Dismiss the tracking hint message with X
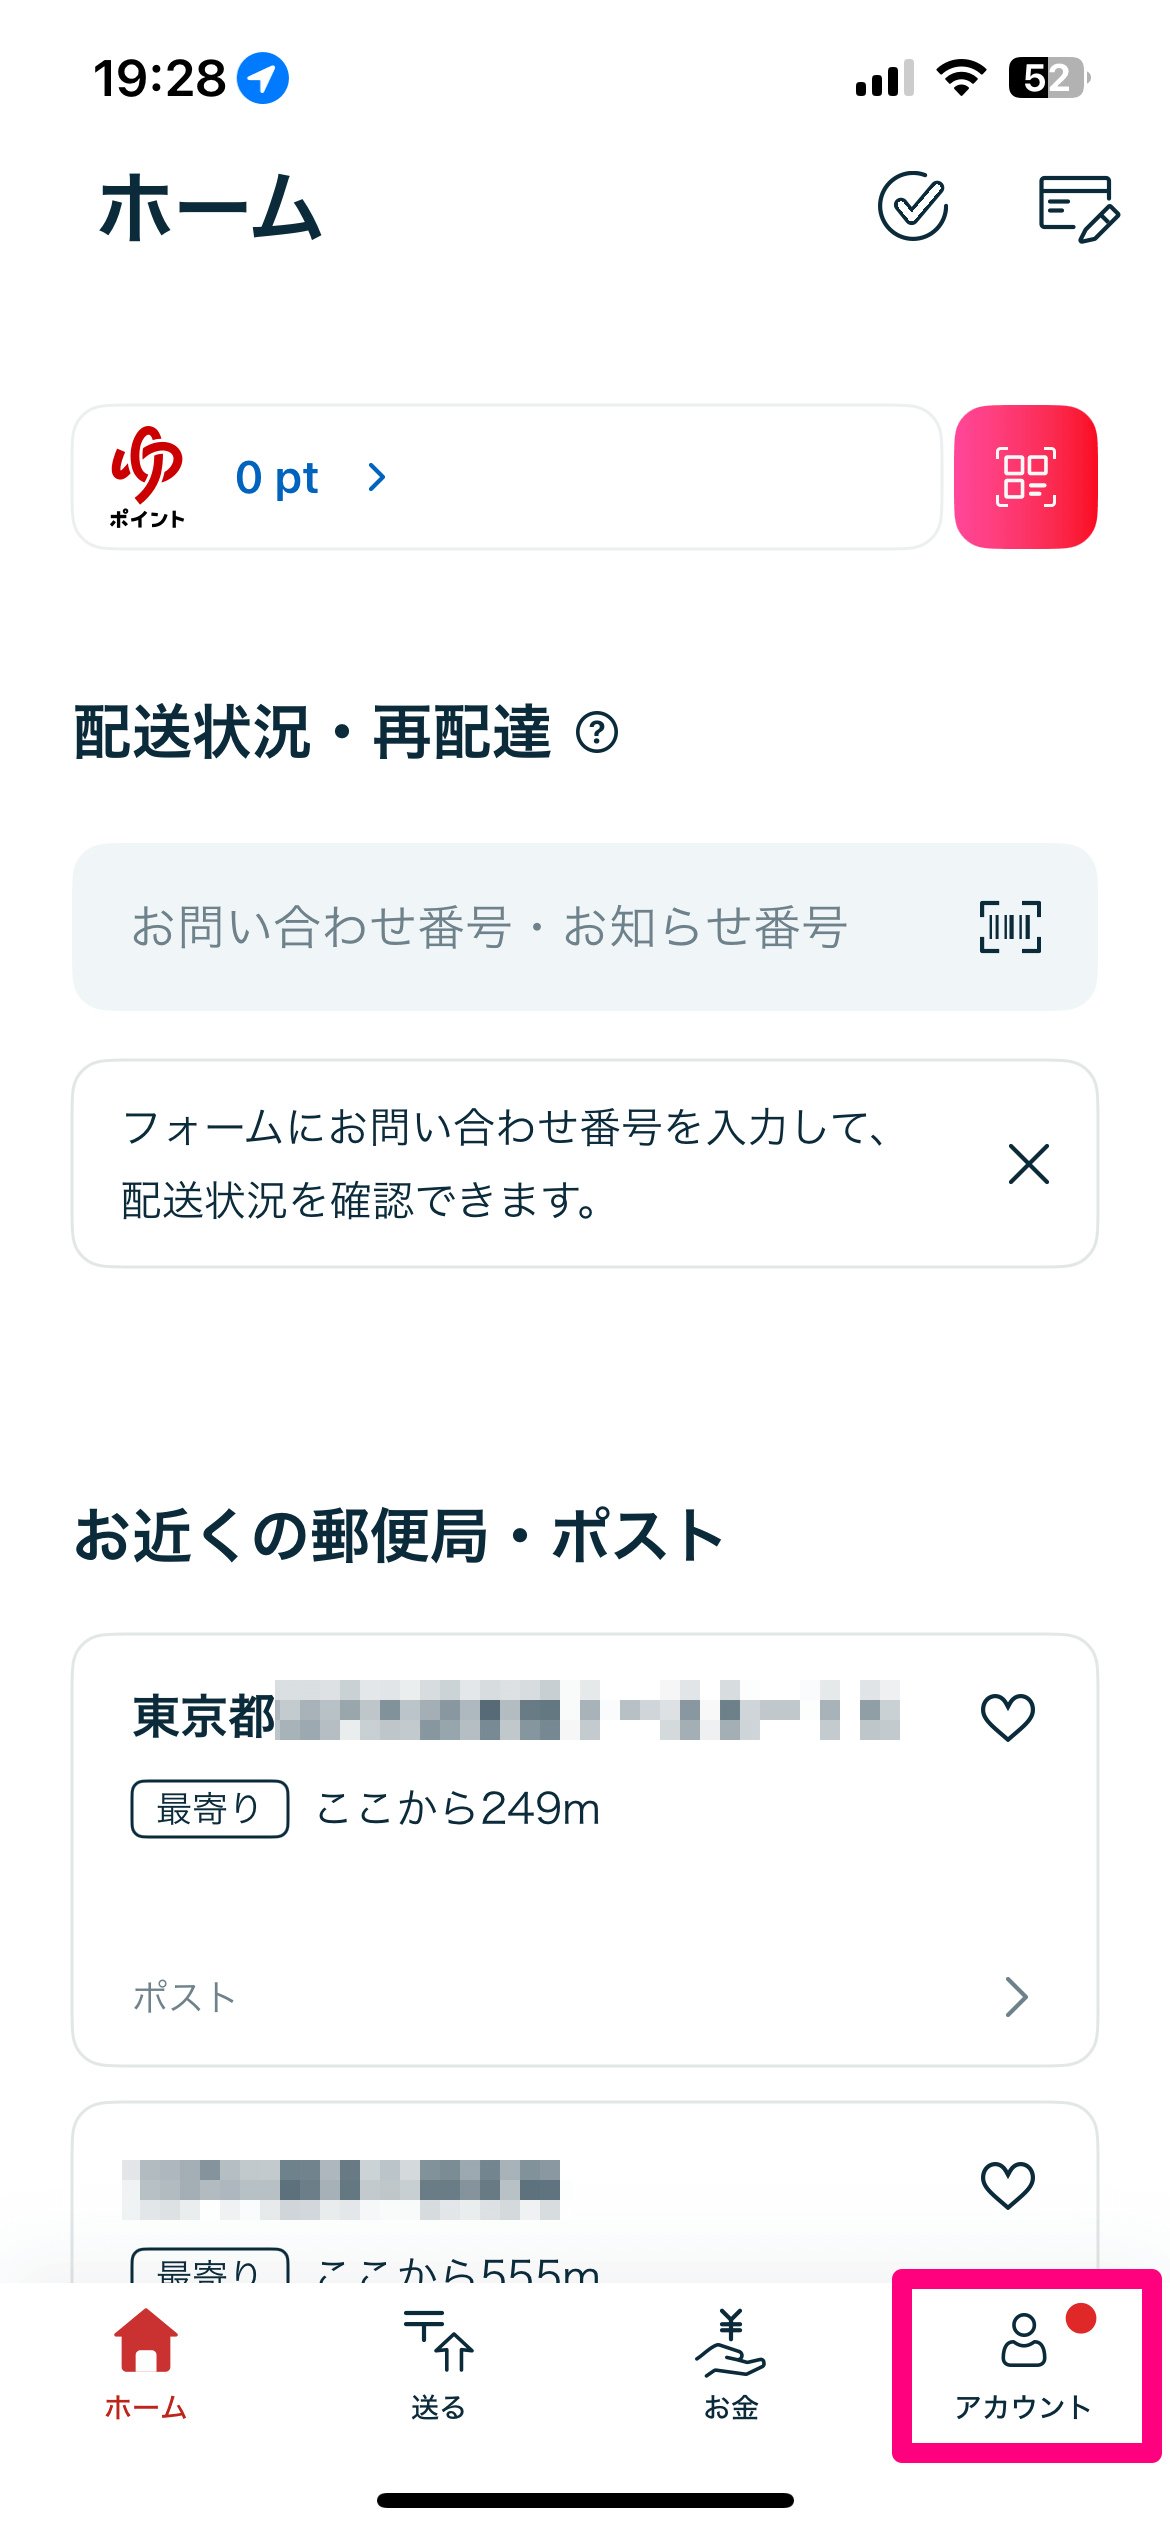 pos(1029,1164)
